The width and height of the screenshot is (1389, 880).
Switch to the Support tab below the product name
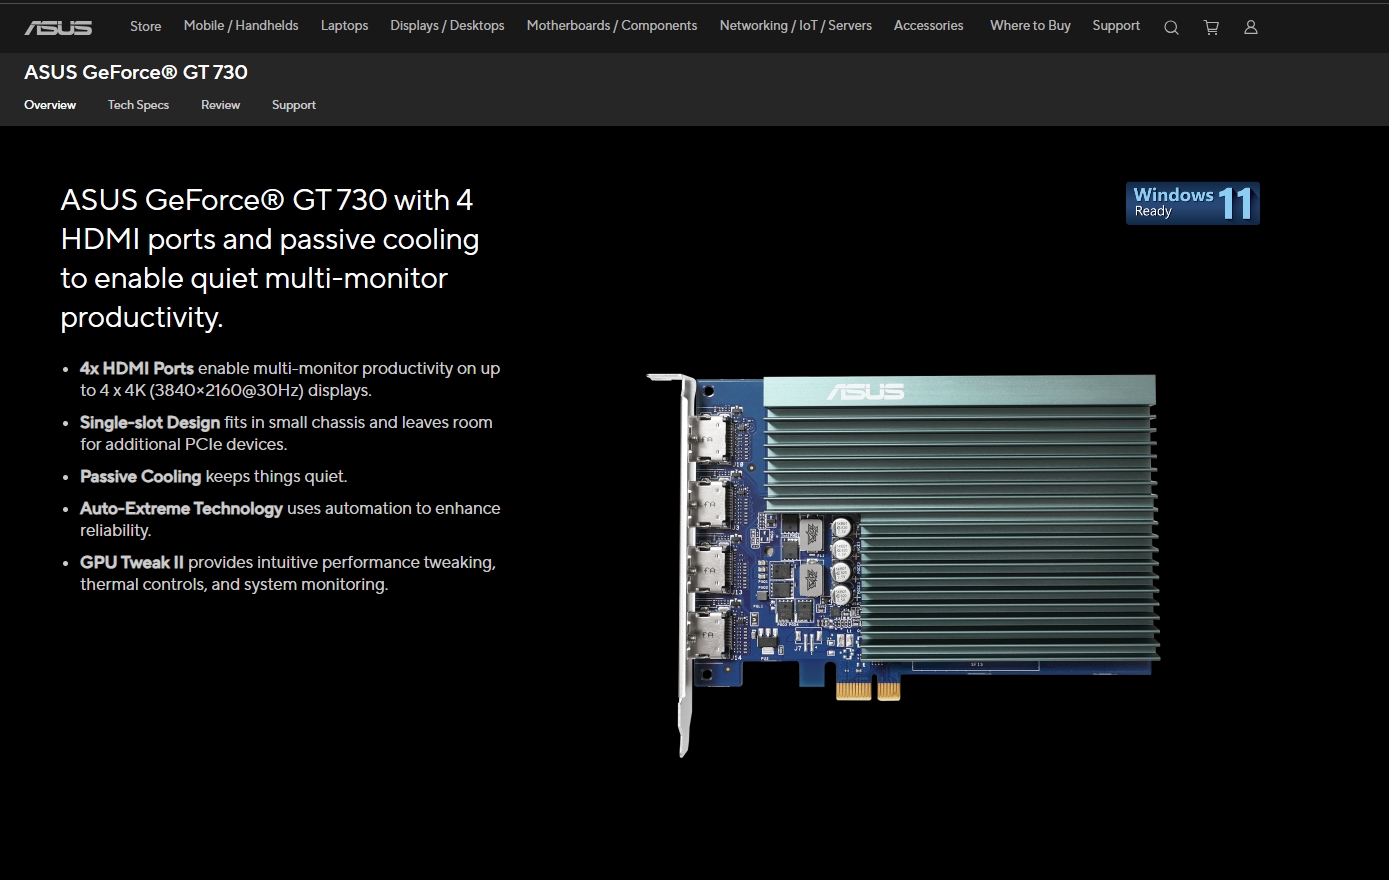[x=294, y=105]
